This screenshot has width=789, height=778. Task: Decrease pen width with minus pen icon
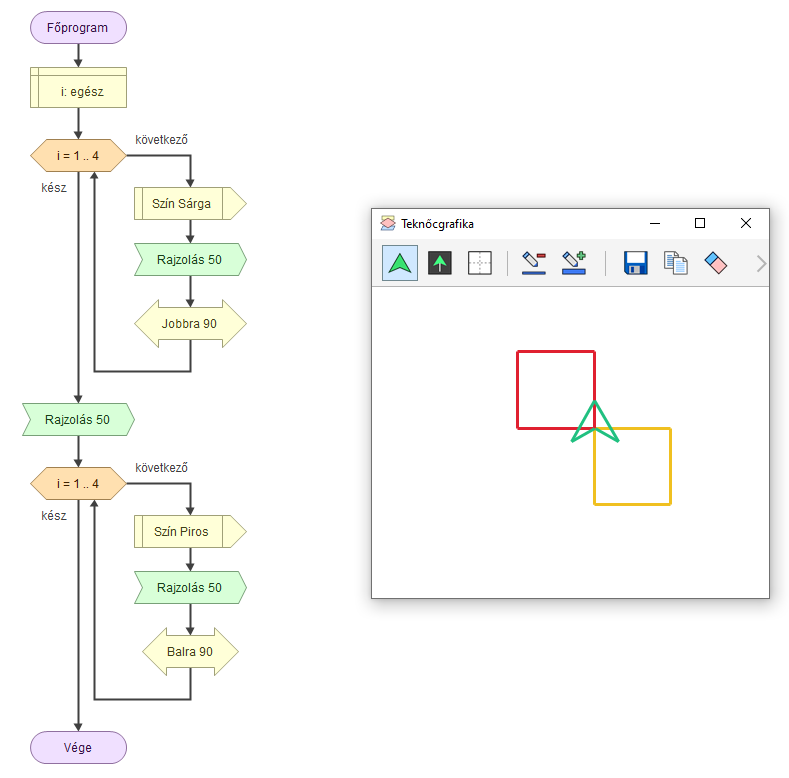[x=534, y=263]
